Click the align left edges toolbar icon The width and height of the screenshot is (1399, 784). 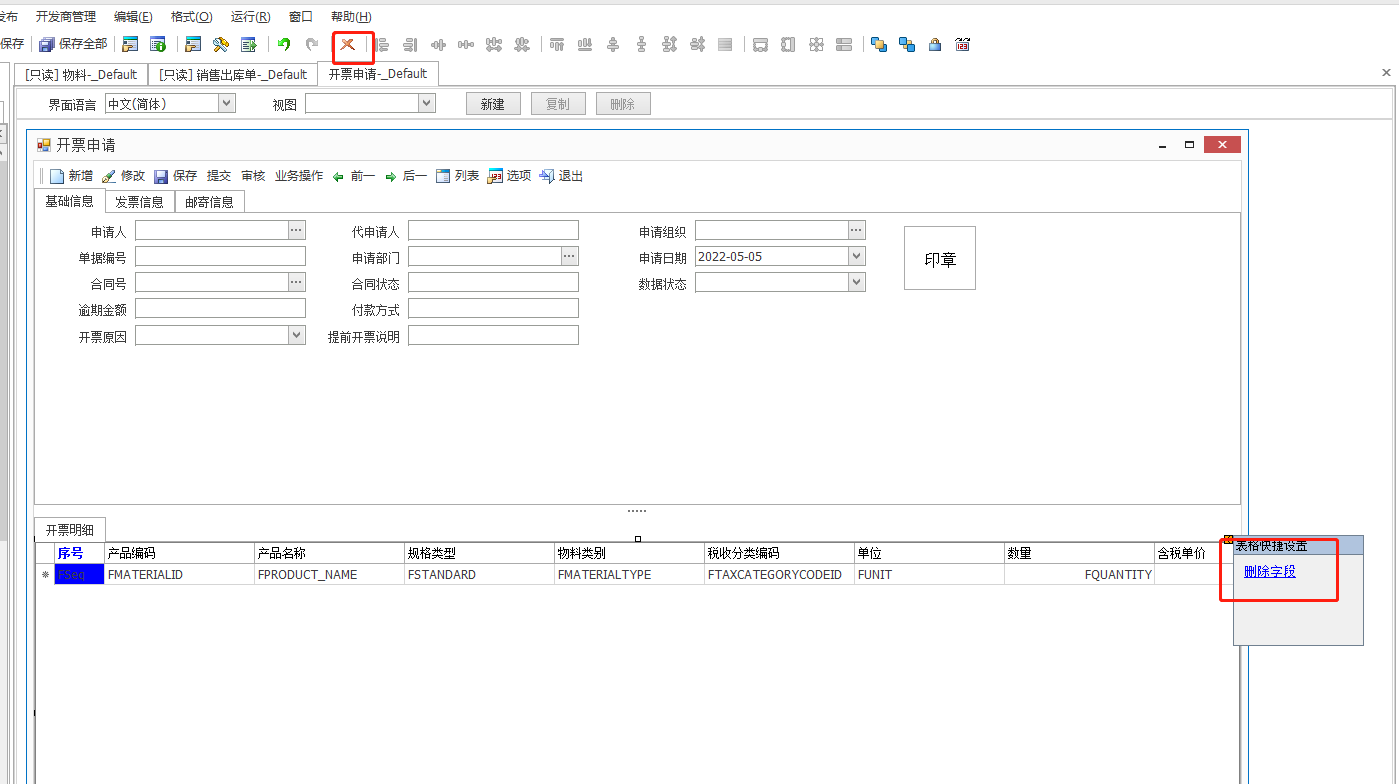[382, 44]
